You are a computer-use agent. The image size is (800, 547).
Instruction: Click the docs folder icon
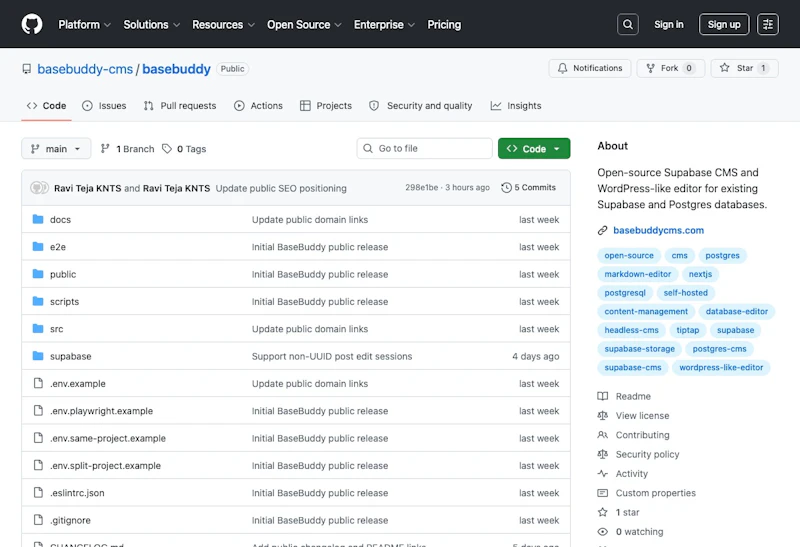(38, 219)
